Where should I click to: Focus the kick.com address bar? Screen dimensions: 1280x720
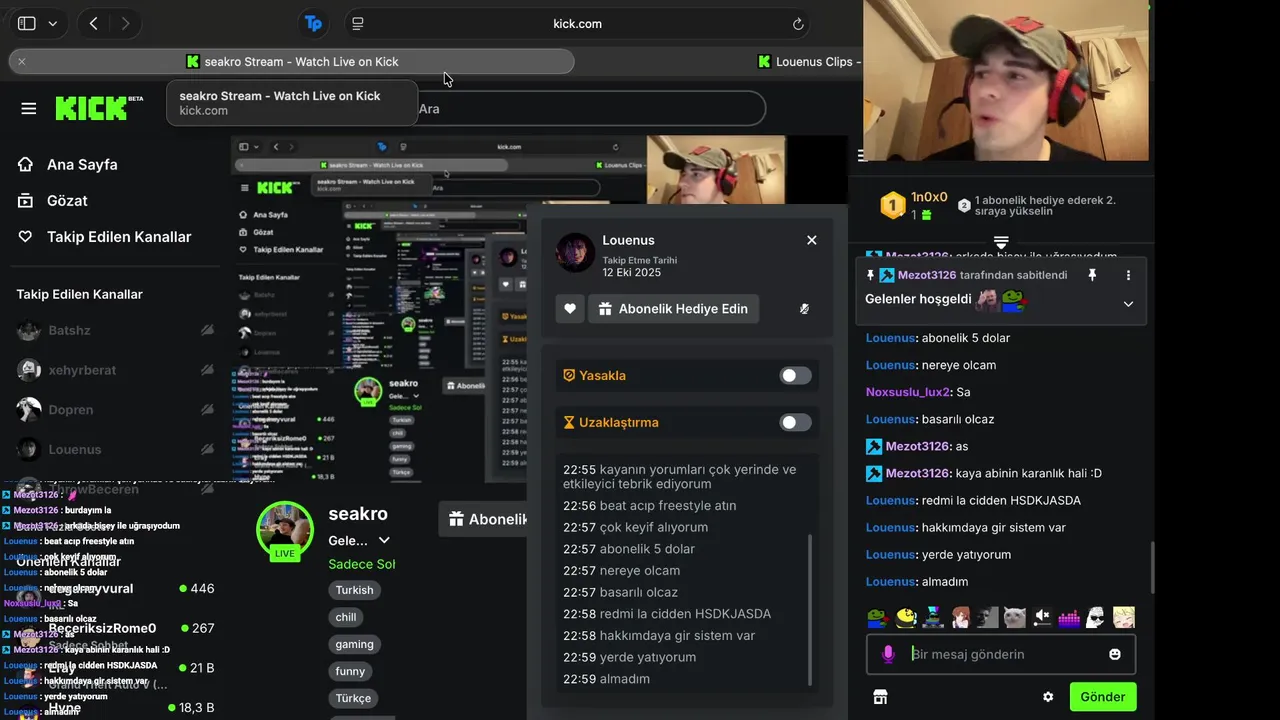pyautogui.click(x=577, y=23)
